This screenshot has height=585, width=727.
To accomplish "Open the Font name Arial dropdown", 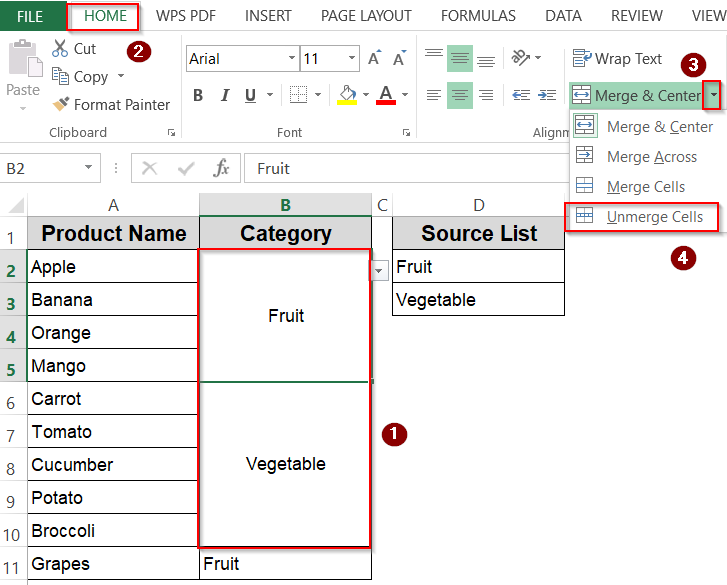I will pyautogui.click(x=291, y=59).
